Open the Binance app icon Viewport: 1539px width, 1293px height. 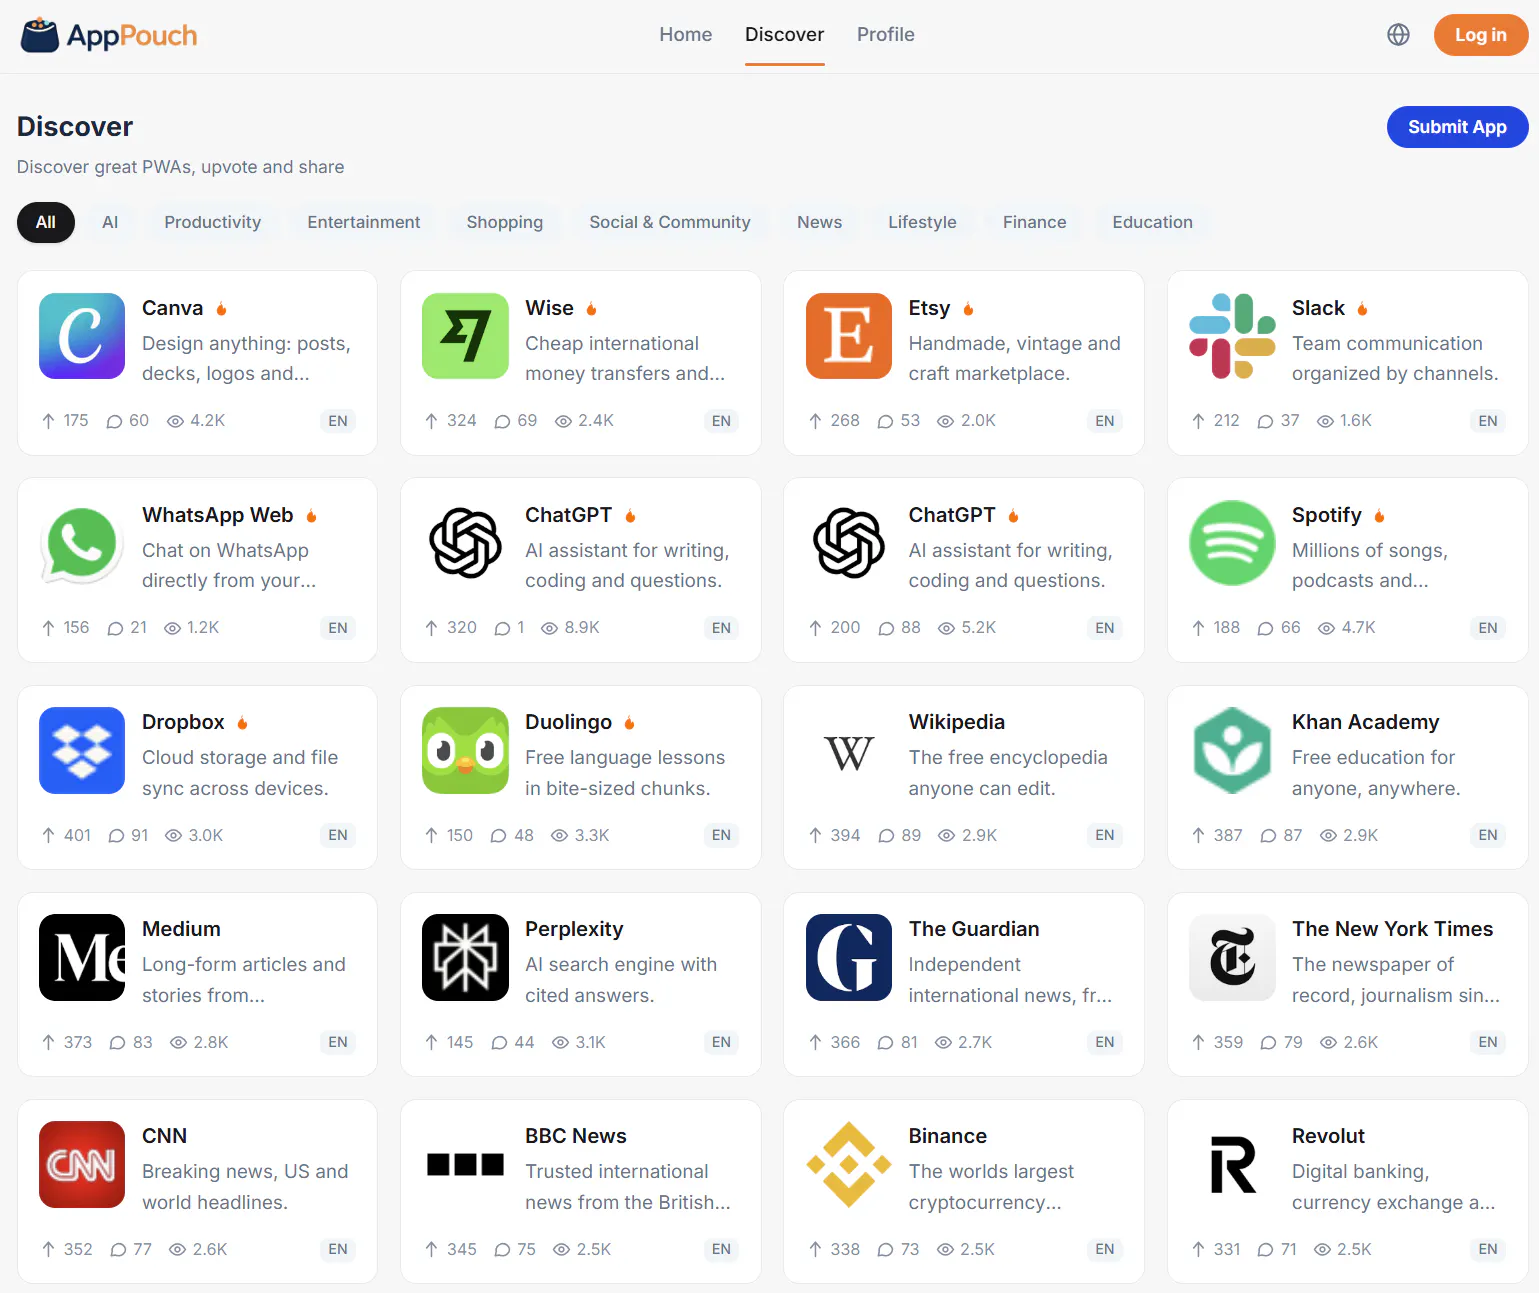click(849, 1164)
